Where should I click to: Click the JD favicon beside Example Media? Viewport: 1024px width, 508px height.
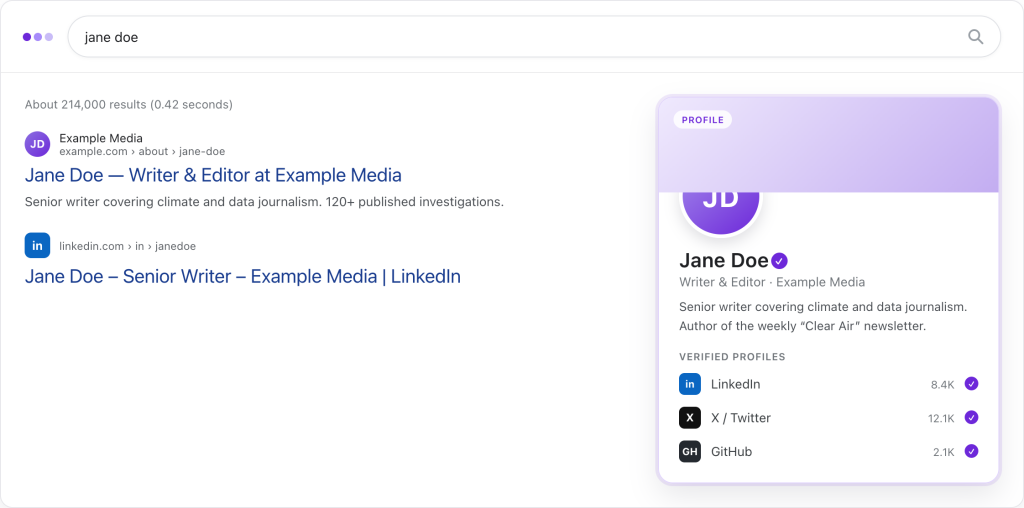[x=37, y=144]
